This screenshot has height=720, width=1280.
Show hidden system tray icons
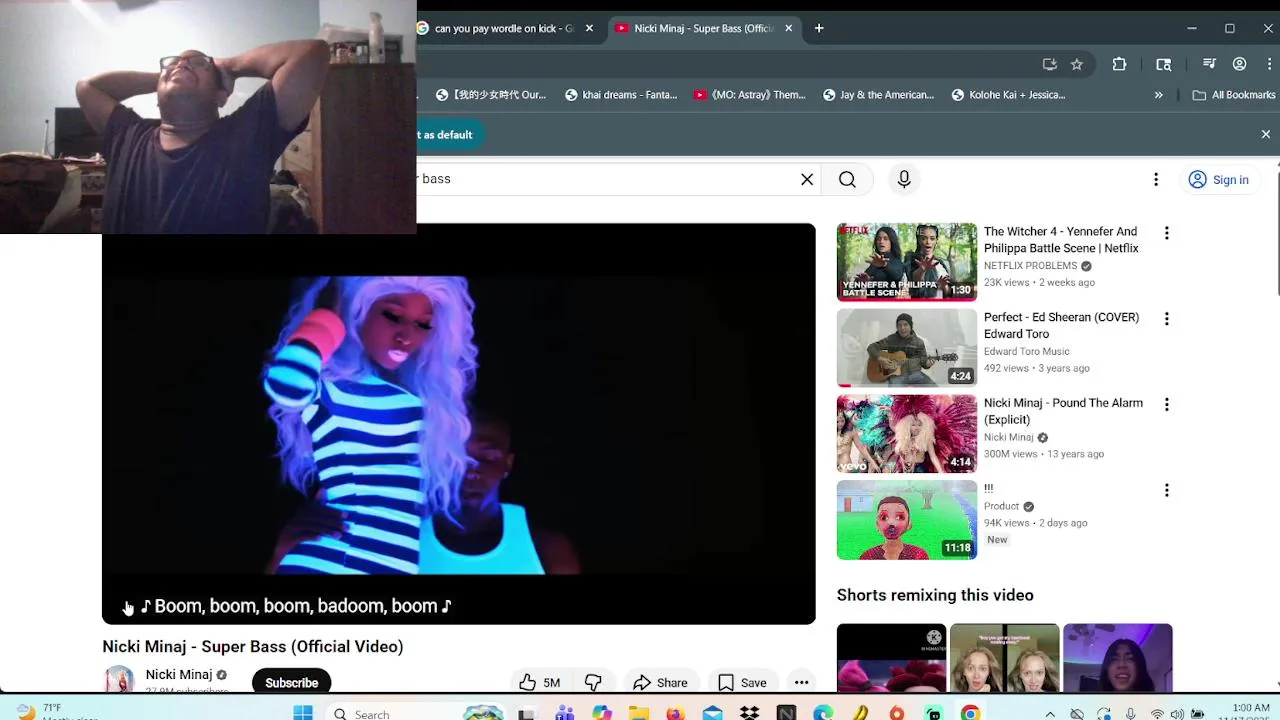(1050, 714)
